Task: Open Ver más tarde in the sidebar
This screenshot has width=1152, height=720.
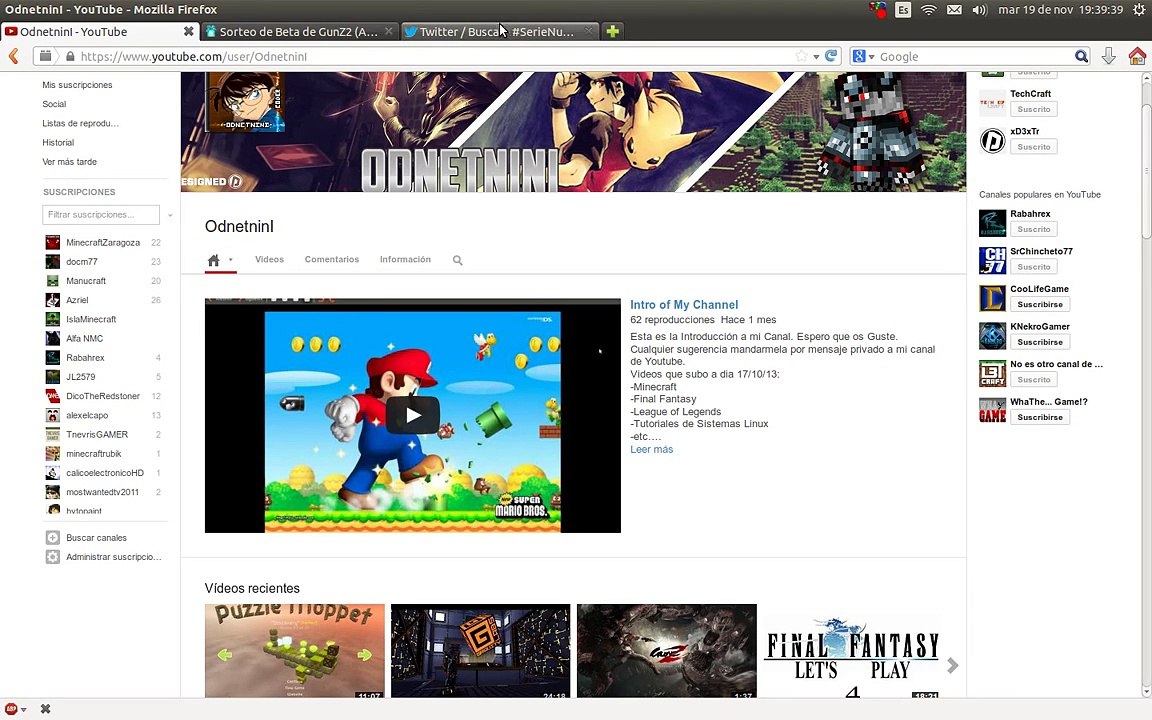Action: point(69,162)
